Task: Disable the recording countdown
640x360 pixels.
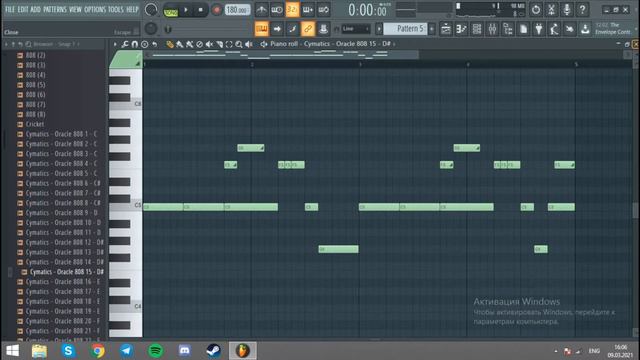Action: 292,9
